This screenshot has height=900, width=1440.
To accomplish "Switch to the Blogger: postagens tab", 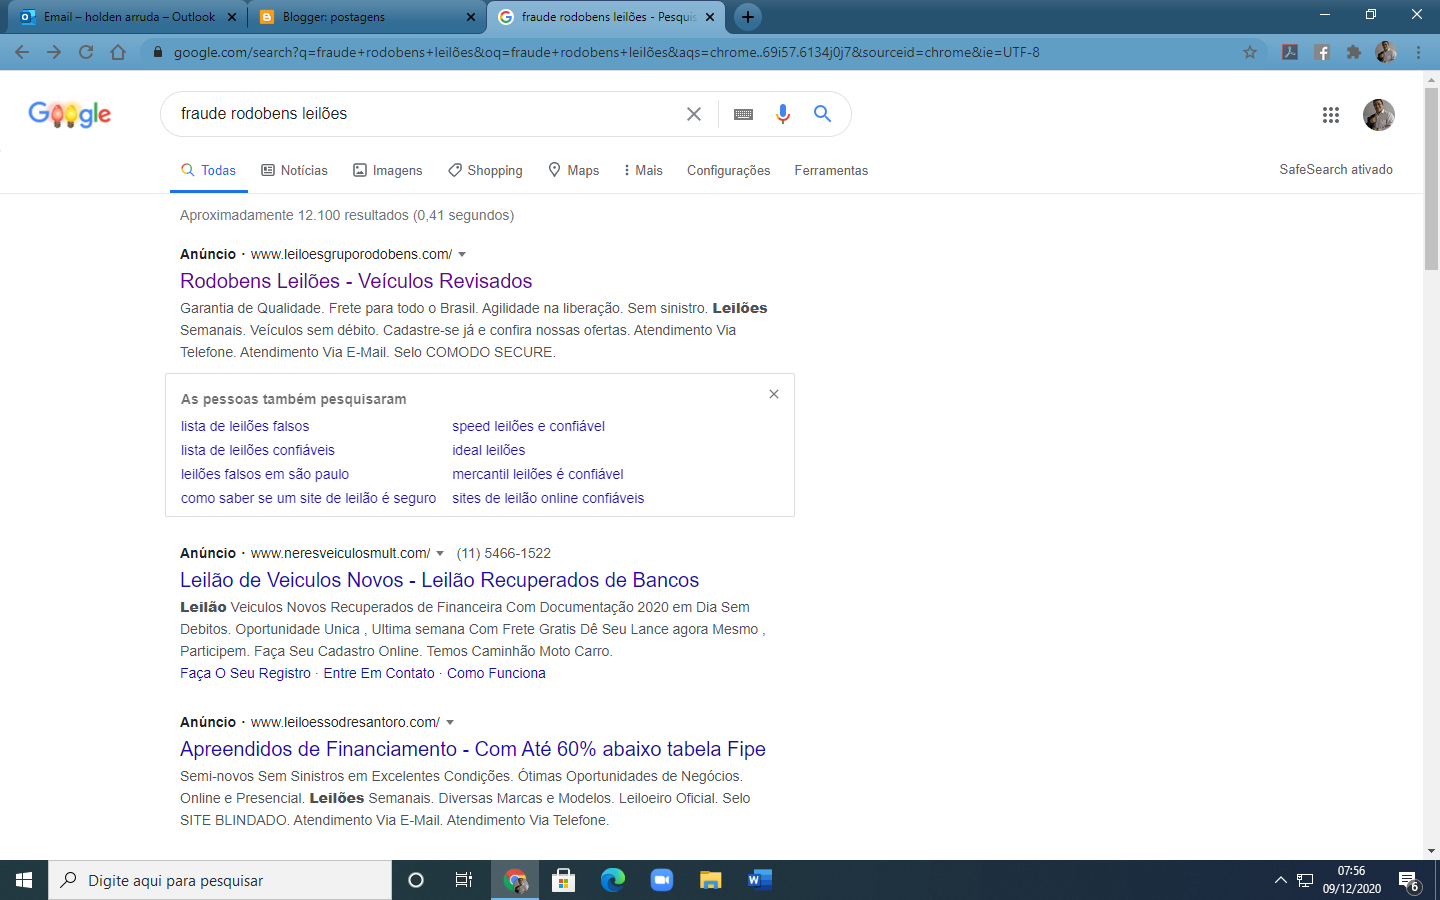I will [x=366, y=17].
